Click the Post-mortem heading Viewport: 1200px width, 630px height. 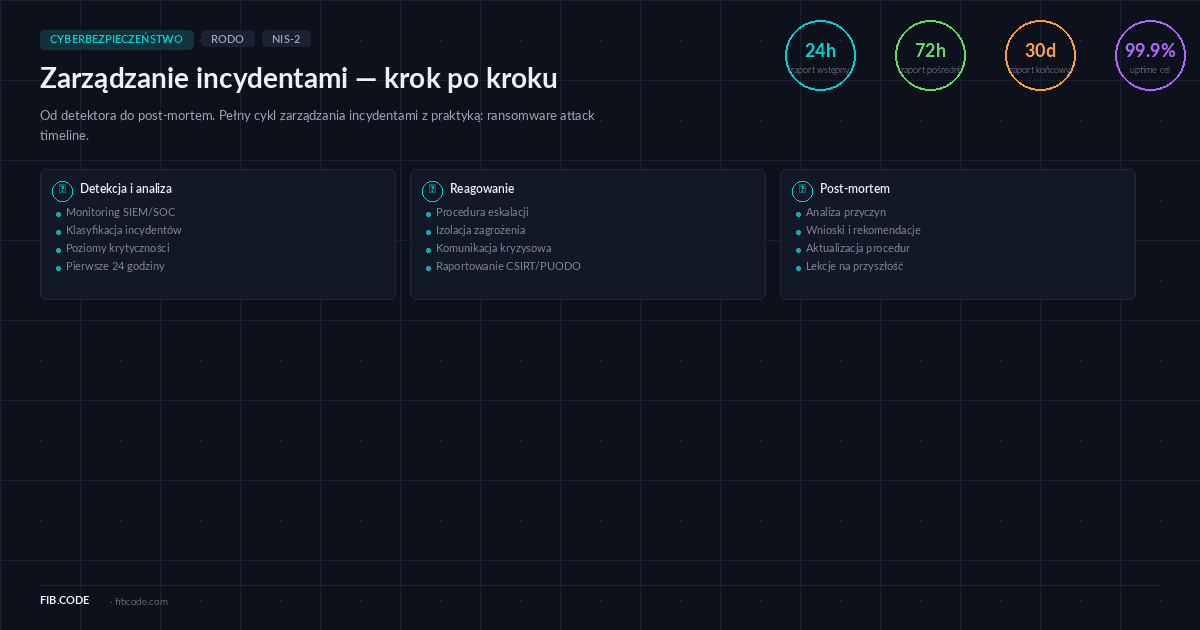click(855, 188)
